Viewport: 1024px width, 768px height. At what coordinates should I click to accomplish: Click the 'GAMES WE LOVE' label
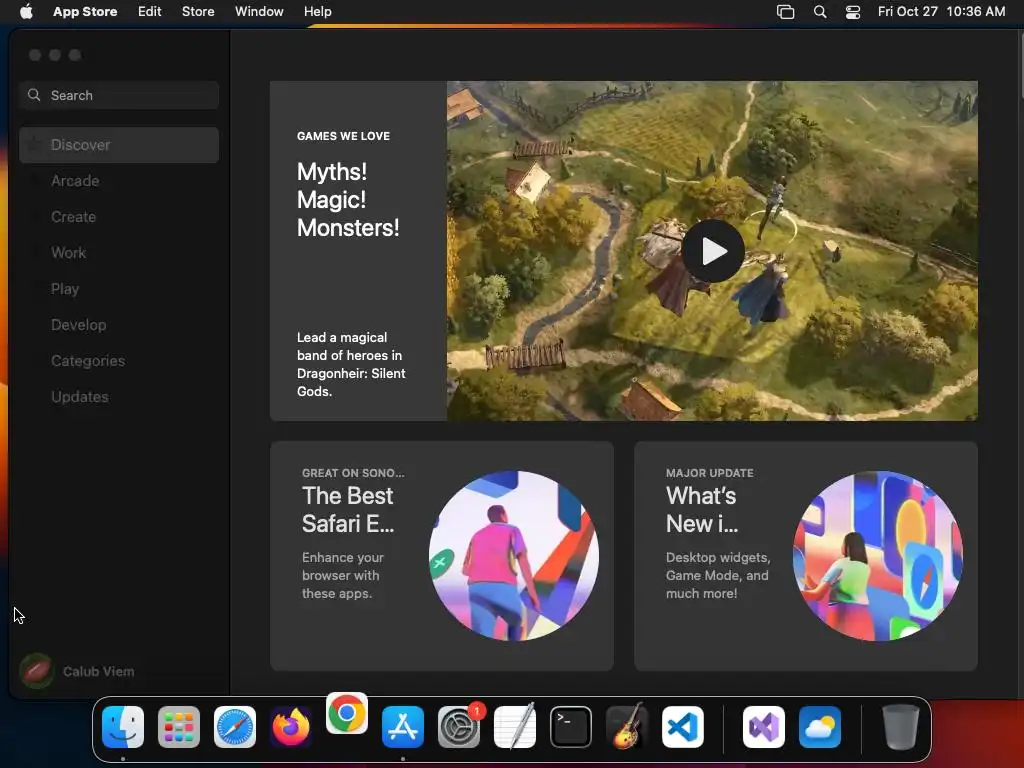(x=343, y=136)
